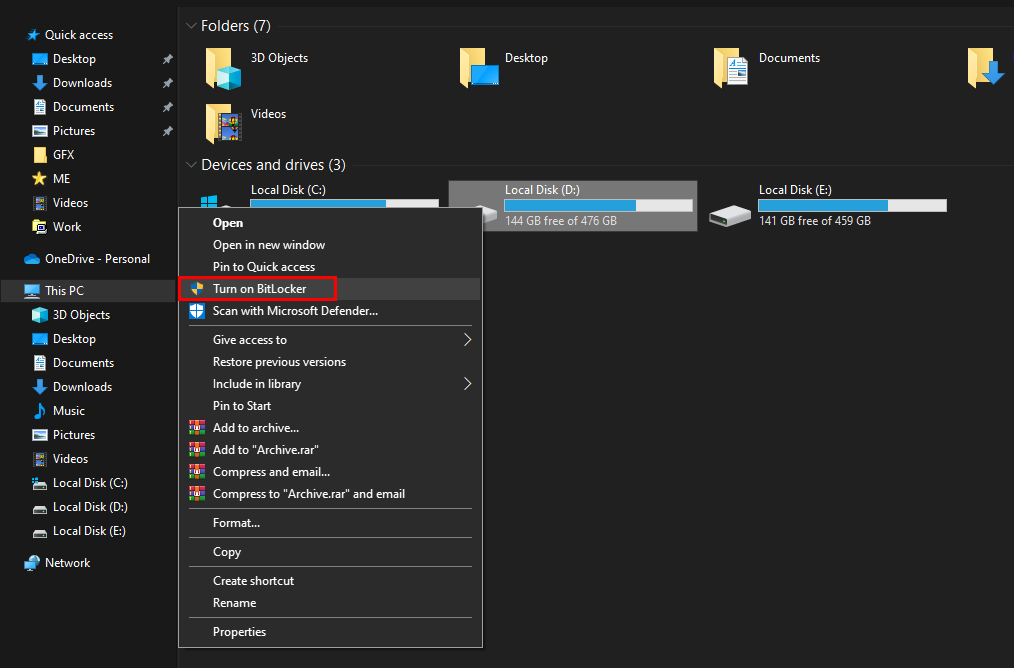Click the Microsoft Defender shield icon
Viewport: 1014px width, 668px height.
(197, 311)
